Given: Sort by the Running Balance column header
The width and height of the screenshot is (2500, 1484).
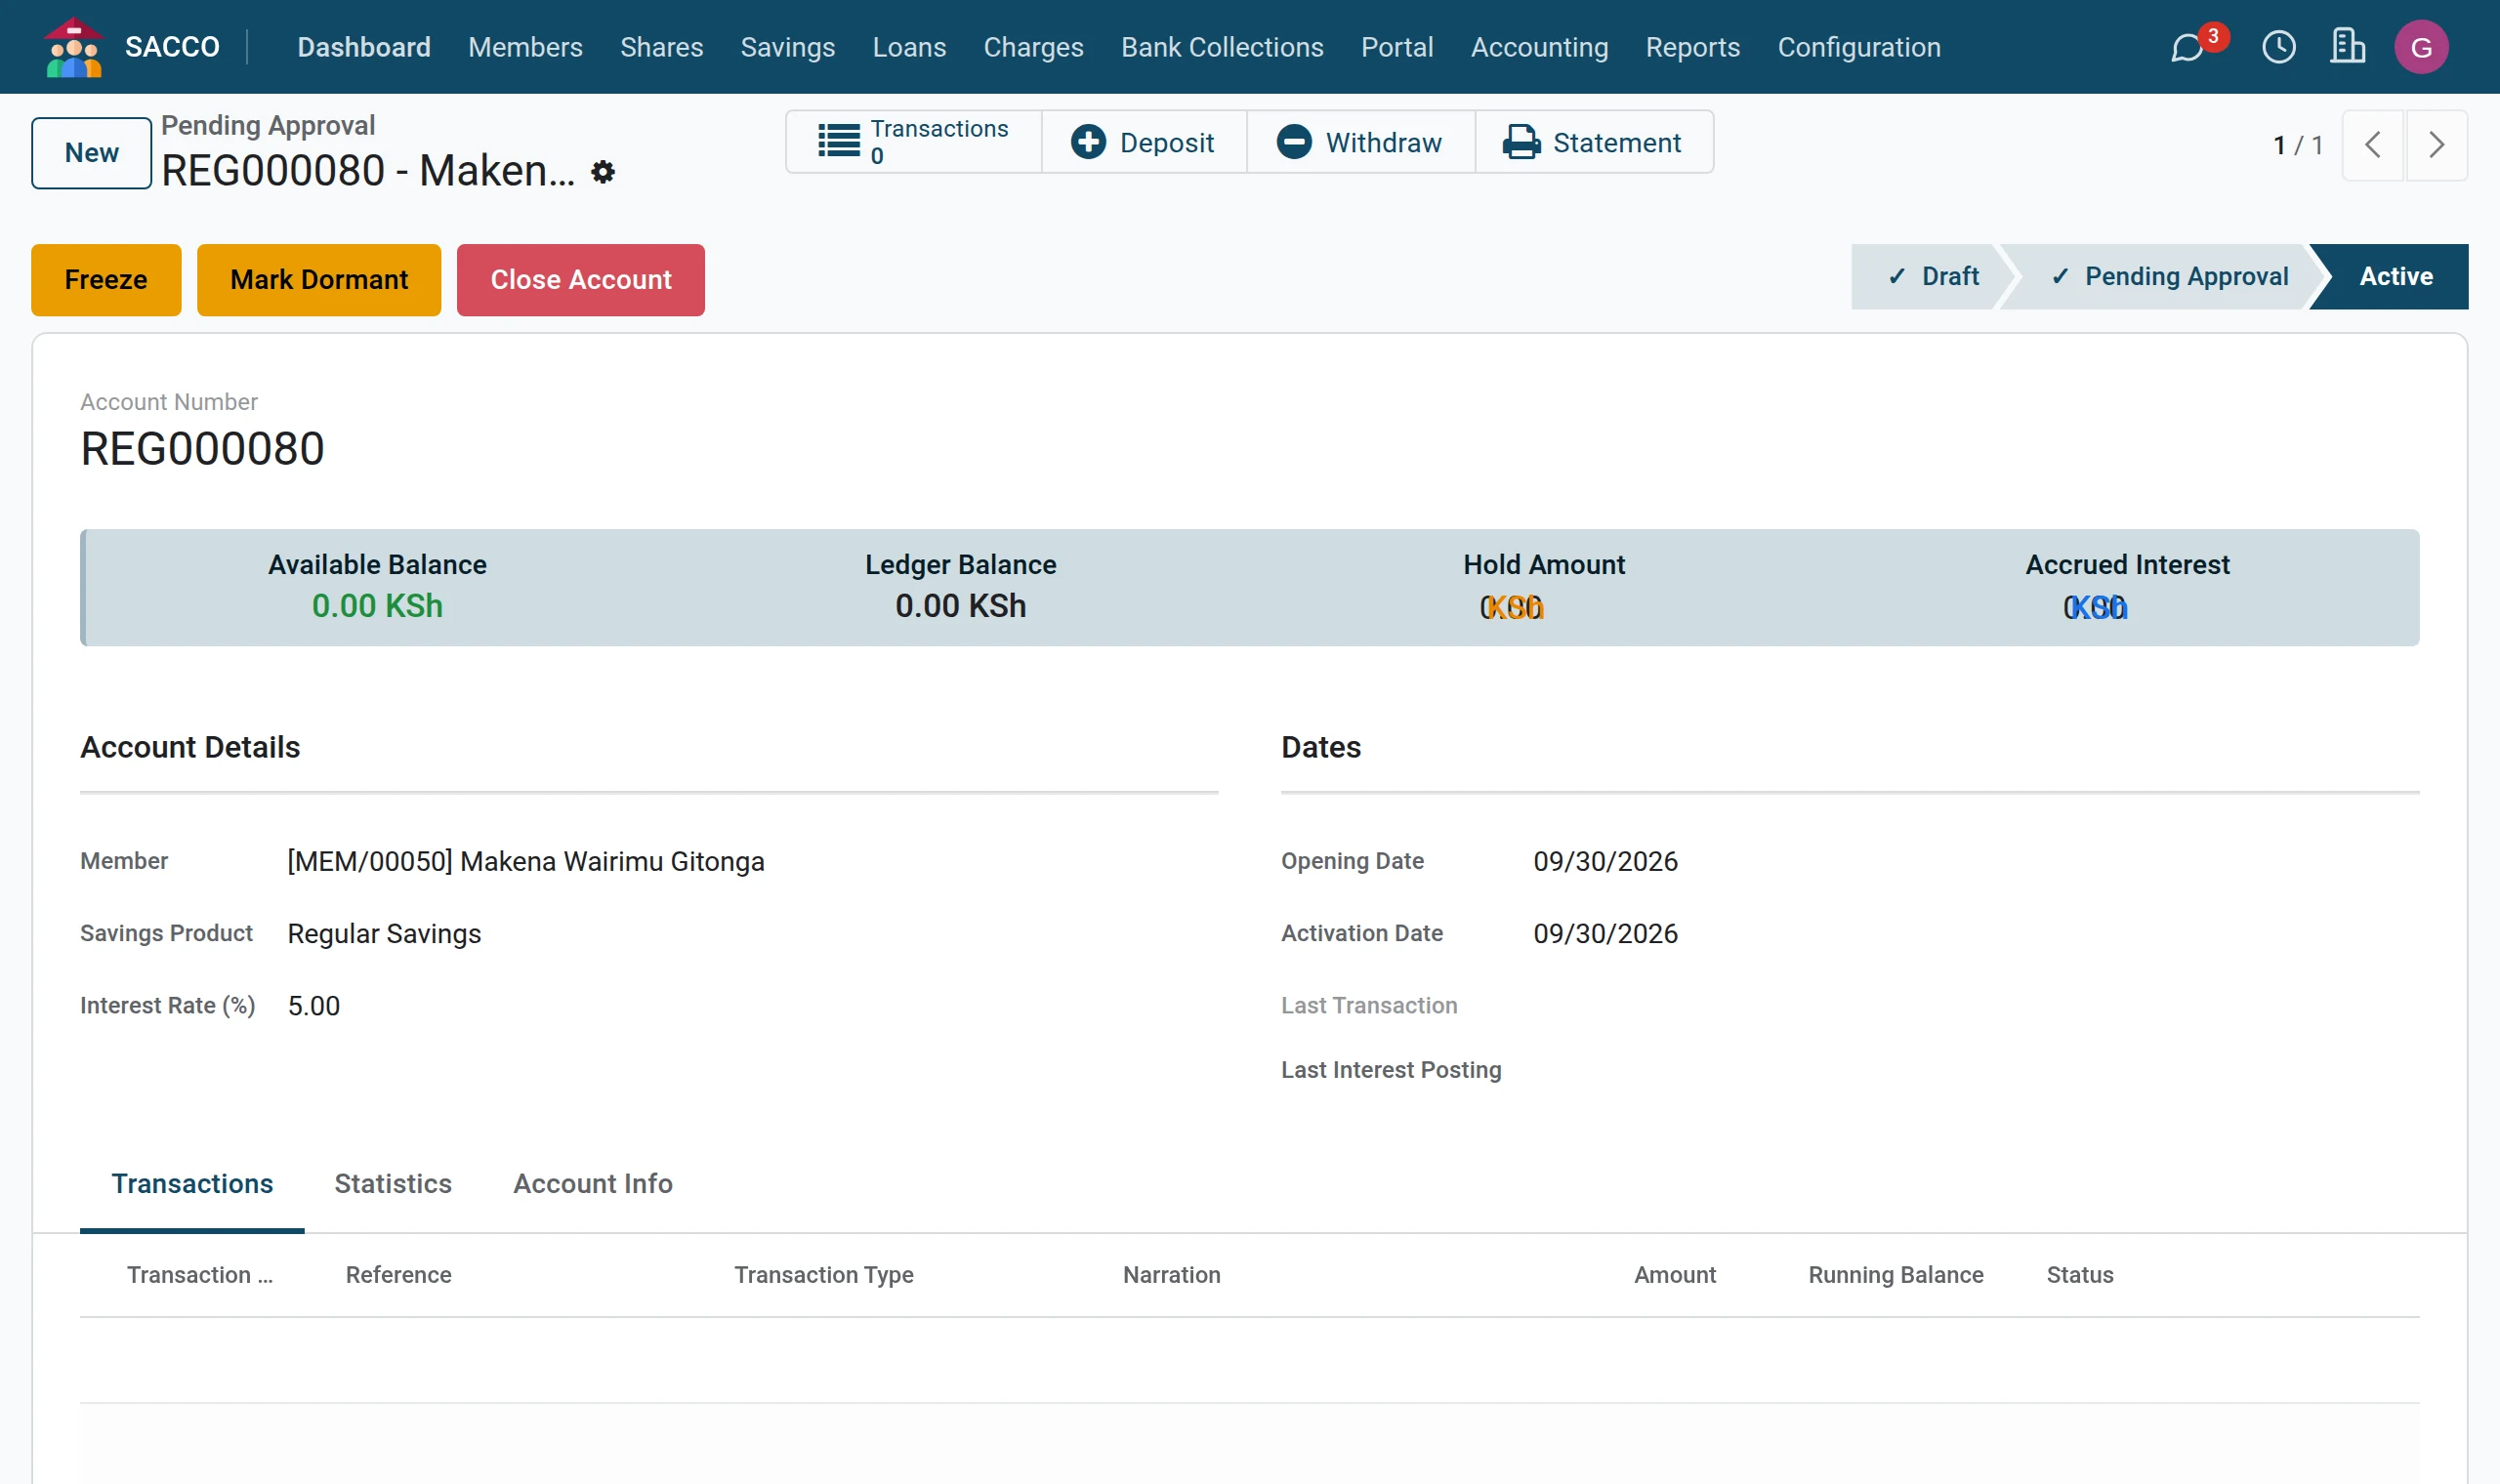Looking at the screenshot, I should coord(1896,1275).
